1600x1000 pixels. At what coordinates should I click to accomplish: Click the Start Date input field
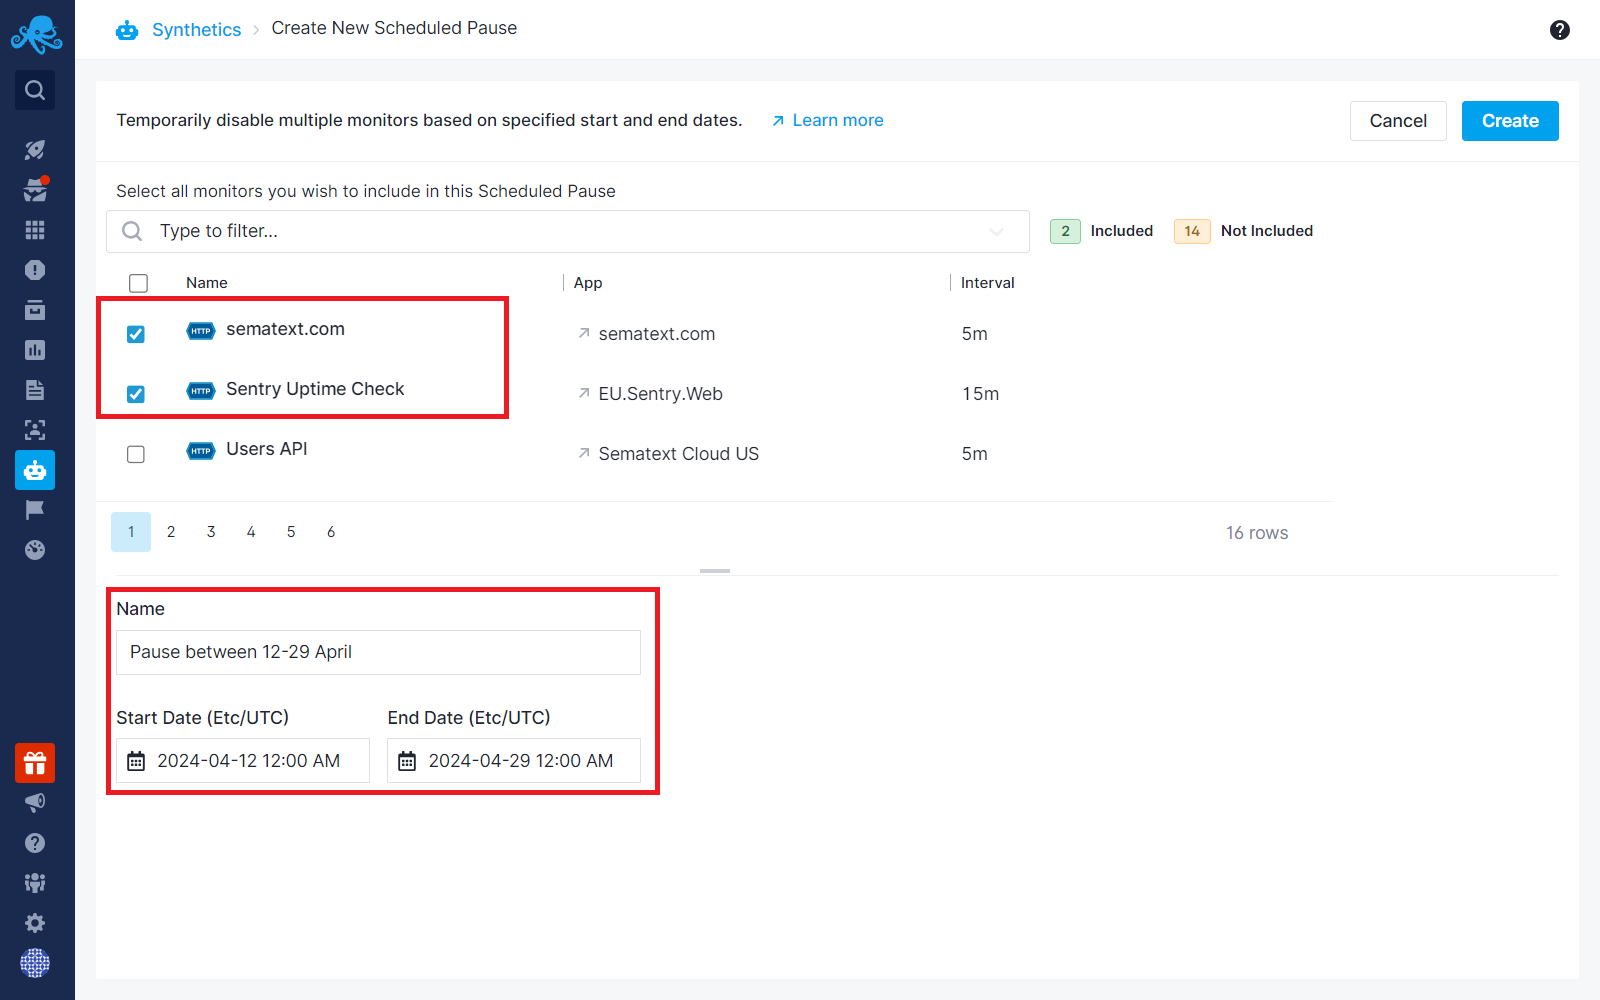click(x=243, y=761)
